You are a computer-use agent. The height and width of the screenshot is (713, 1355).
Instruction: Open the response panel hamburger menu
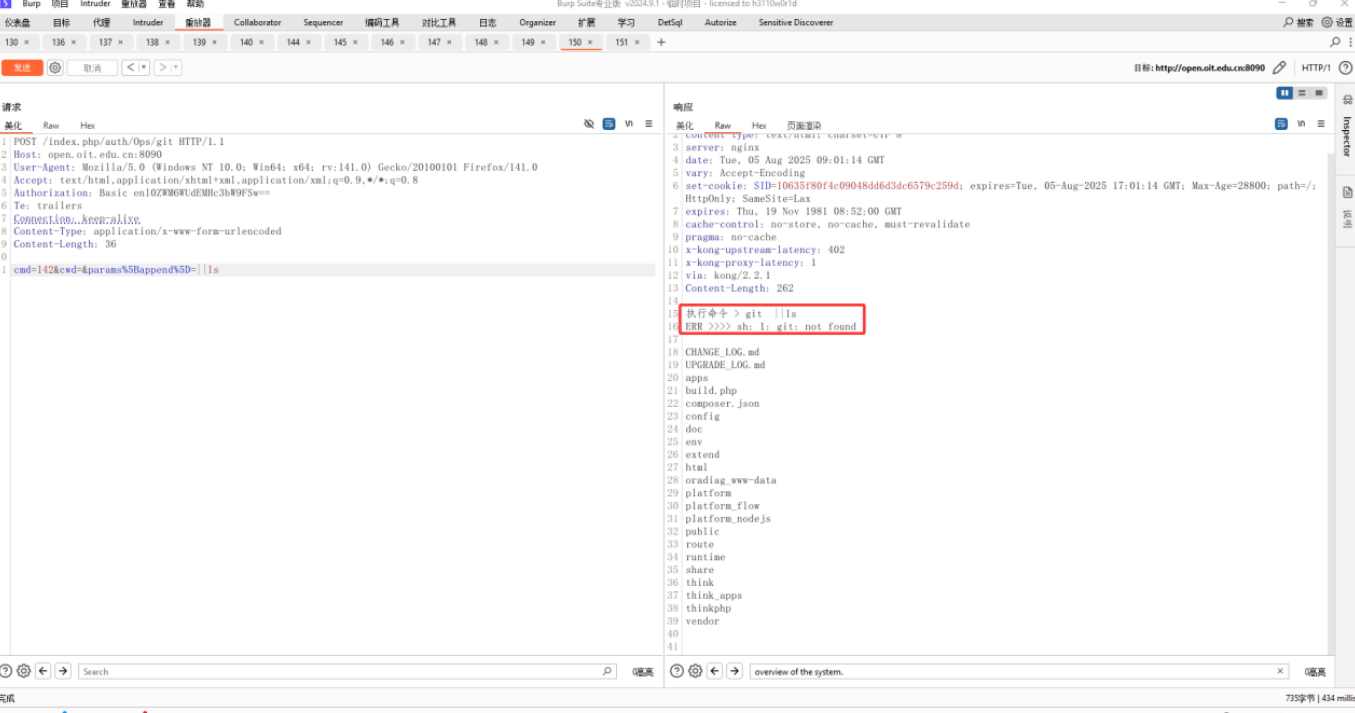tap(1321, 124)
